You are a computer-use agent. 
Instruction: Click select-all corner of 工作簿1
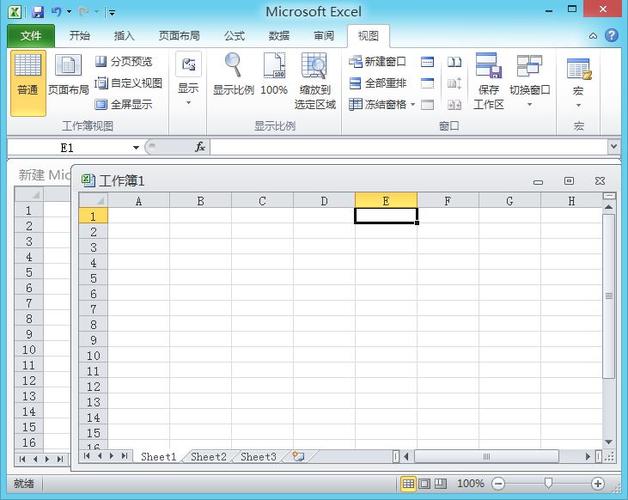click(x=93, y=200)
